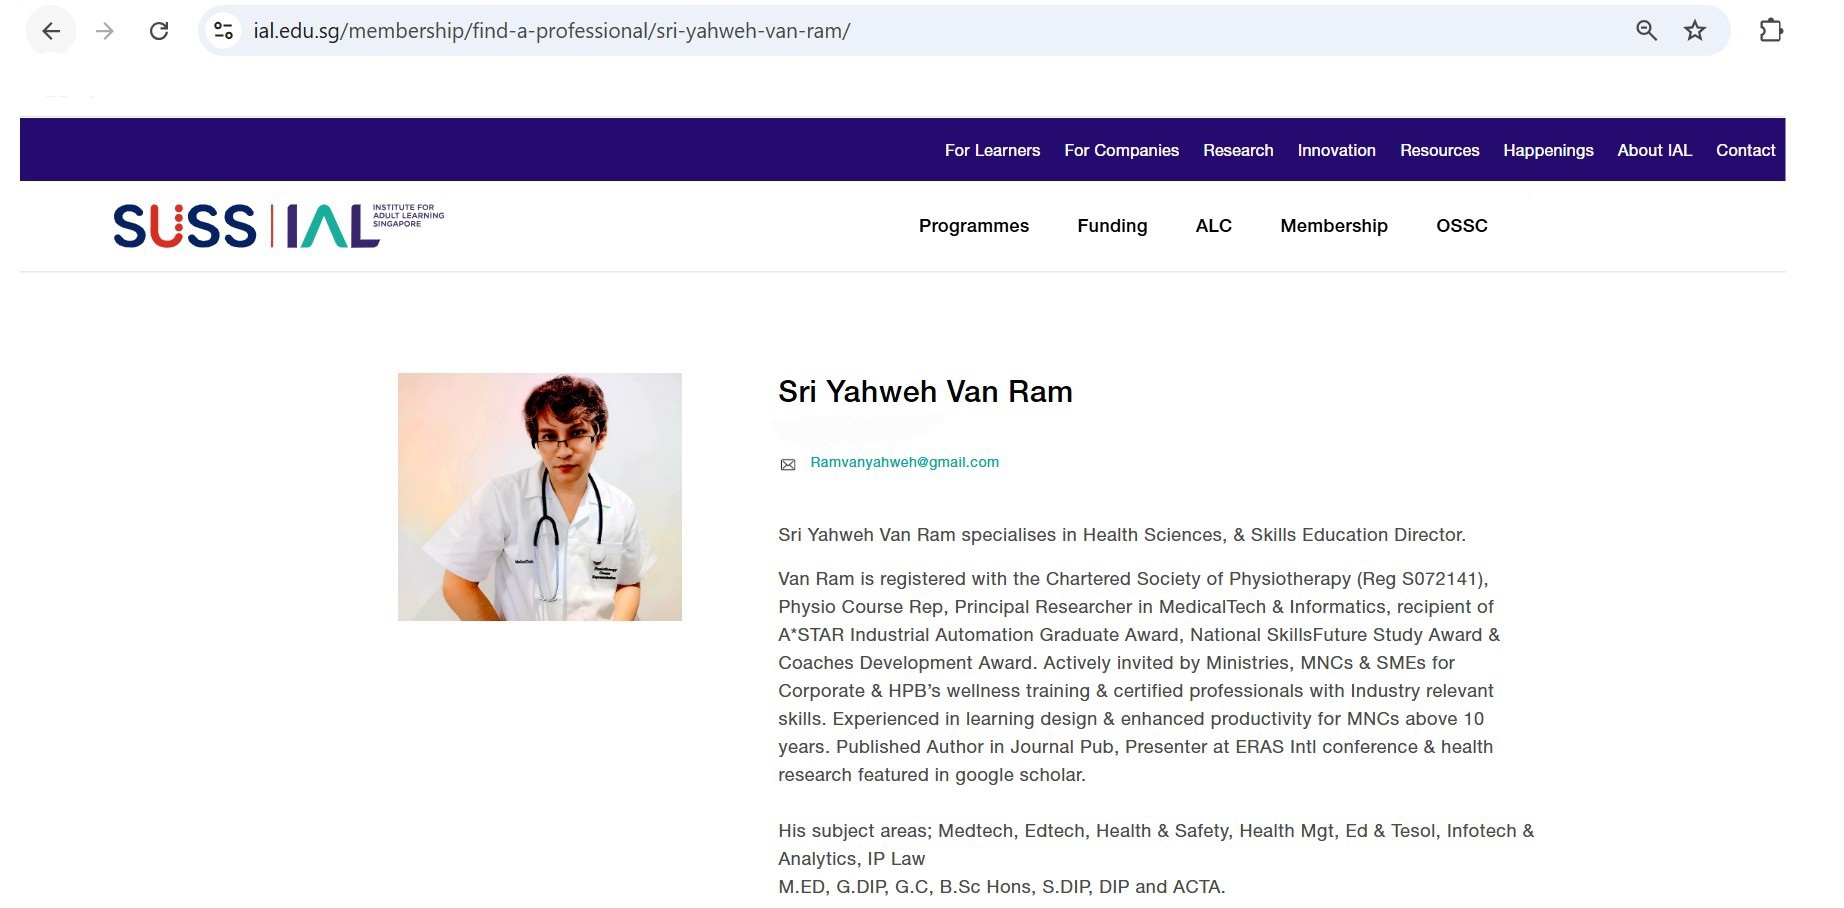The image size is (1844, 908).
Task: Open the For Companies menu
Action: pyautogui.click(x=1121, y=150)
